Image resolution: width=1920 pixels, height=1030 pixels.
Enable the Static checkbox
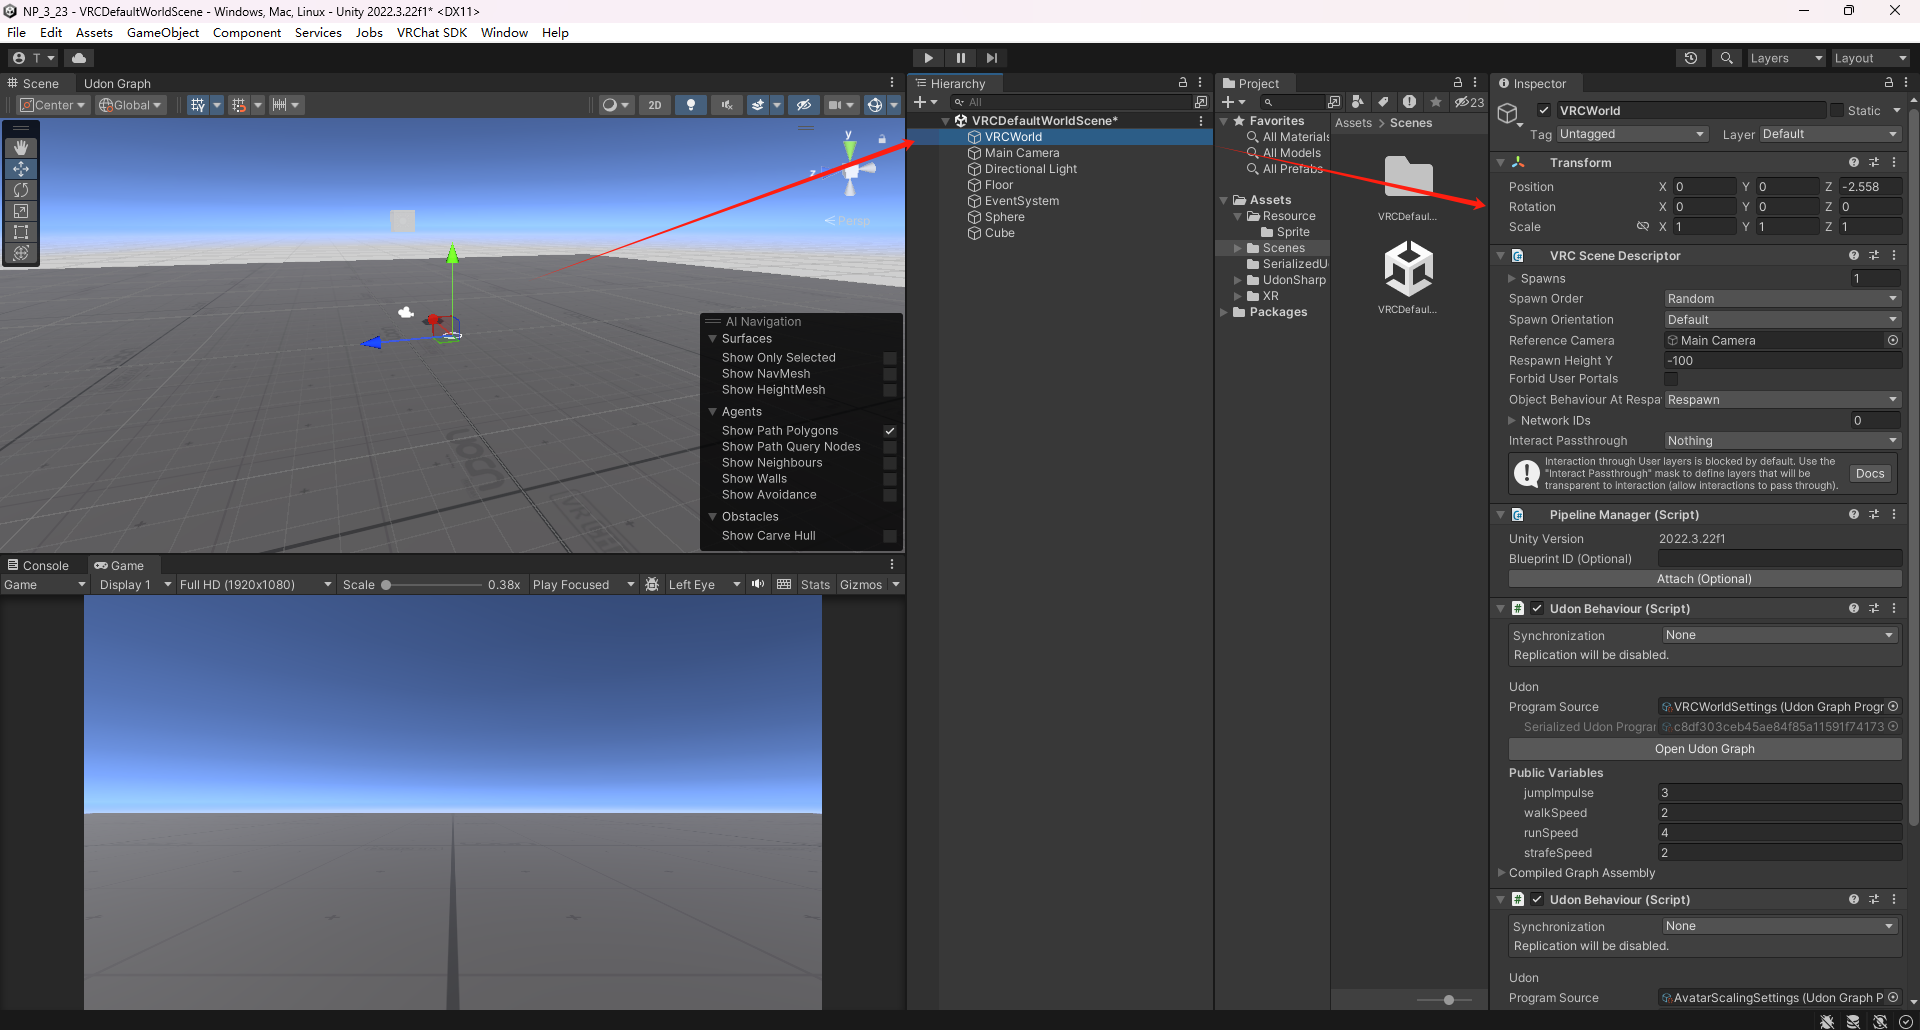pyautogui.click(x=1837, y=111)
